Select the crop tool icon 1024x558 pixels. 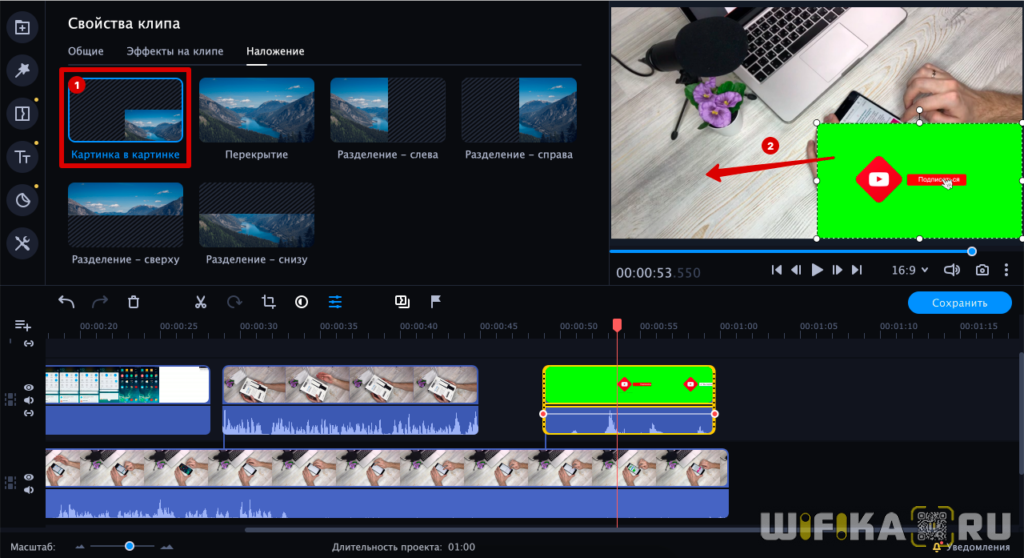(x=268, y=302)
